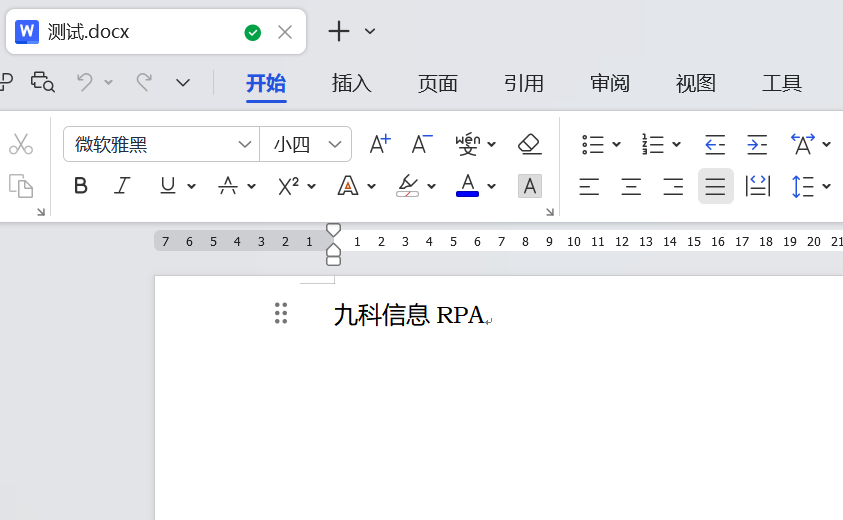Click the paragraph drag handle beside text
Viewport: 843px width, 520px height.
point(281,313)
